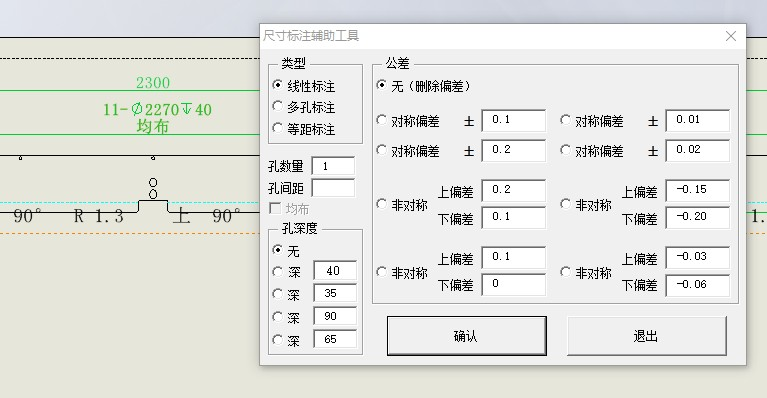This screenshot has width=767, height=398.
Task: Select the green 均布 annotation text
Action: [153, 127]
